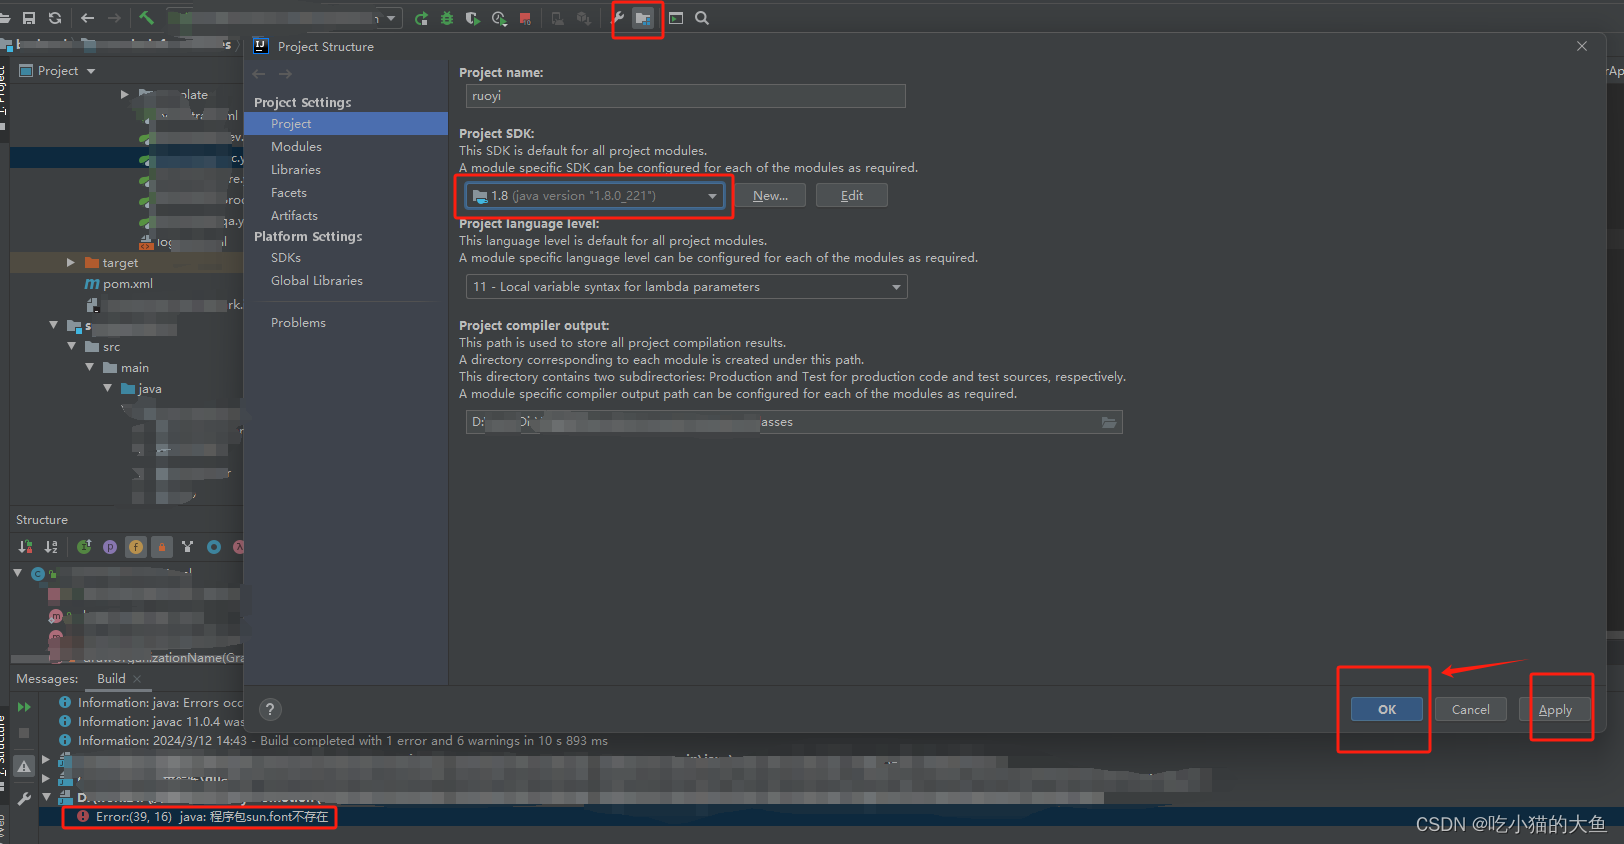Click the Synchronize refresh icon
The image size is (1624, 844).
tap(55, 18)
